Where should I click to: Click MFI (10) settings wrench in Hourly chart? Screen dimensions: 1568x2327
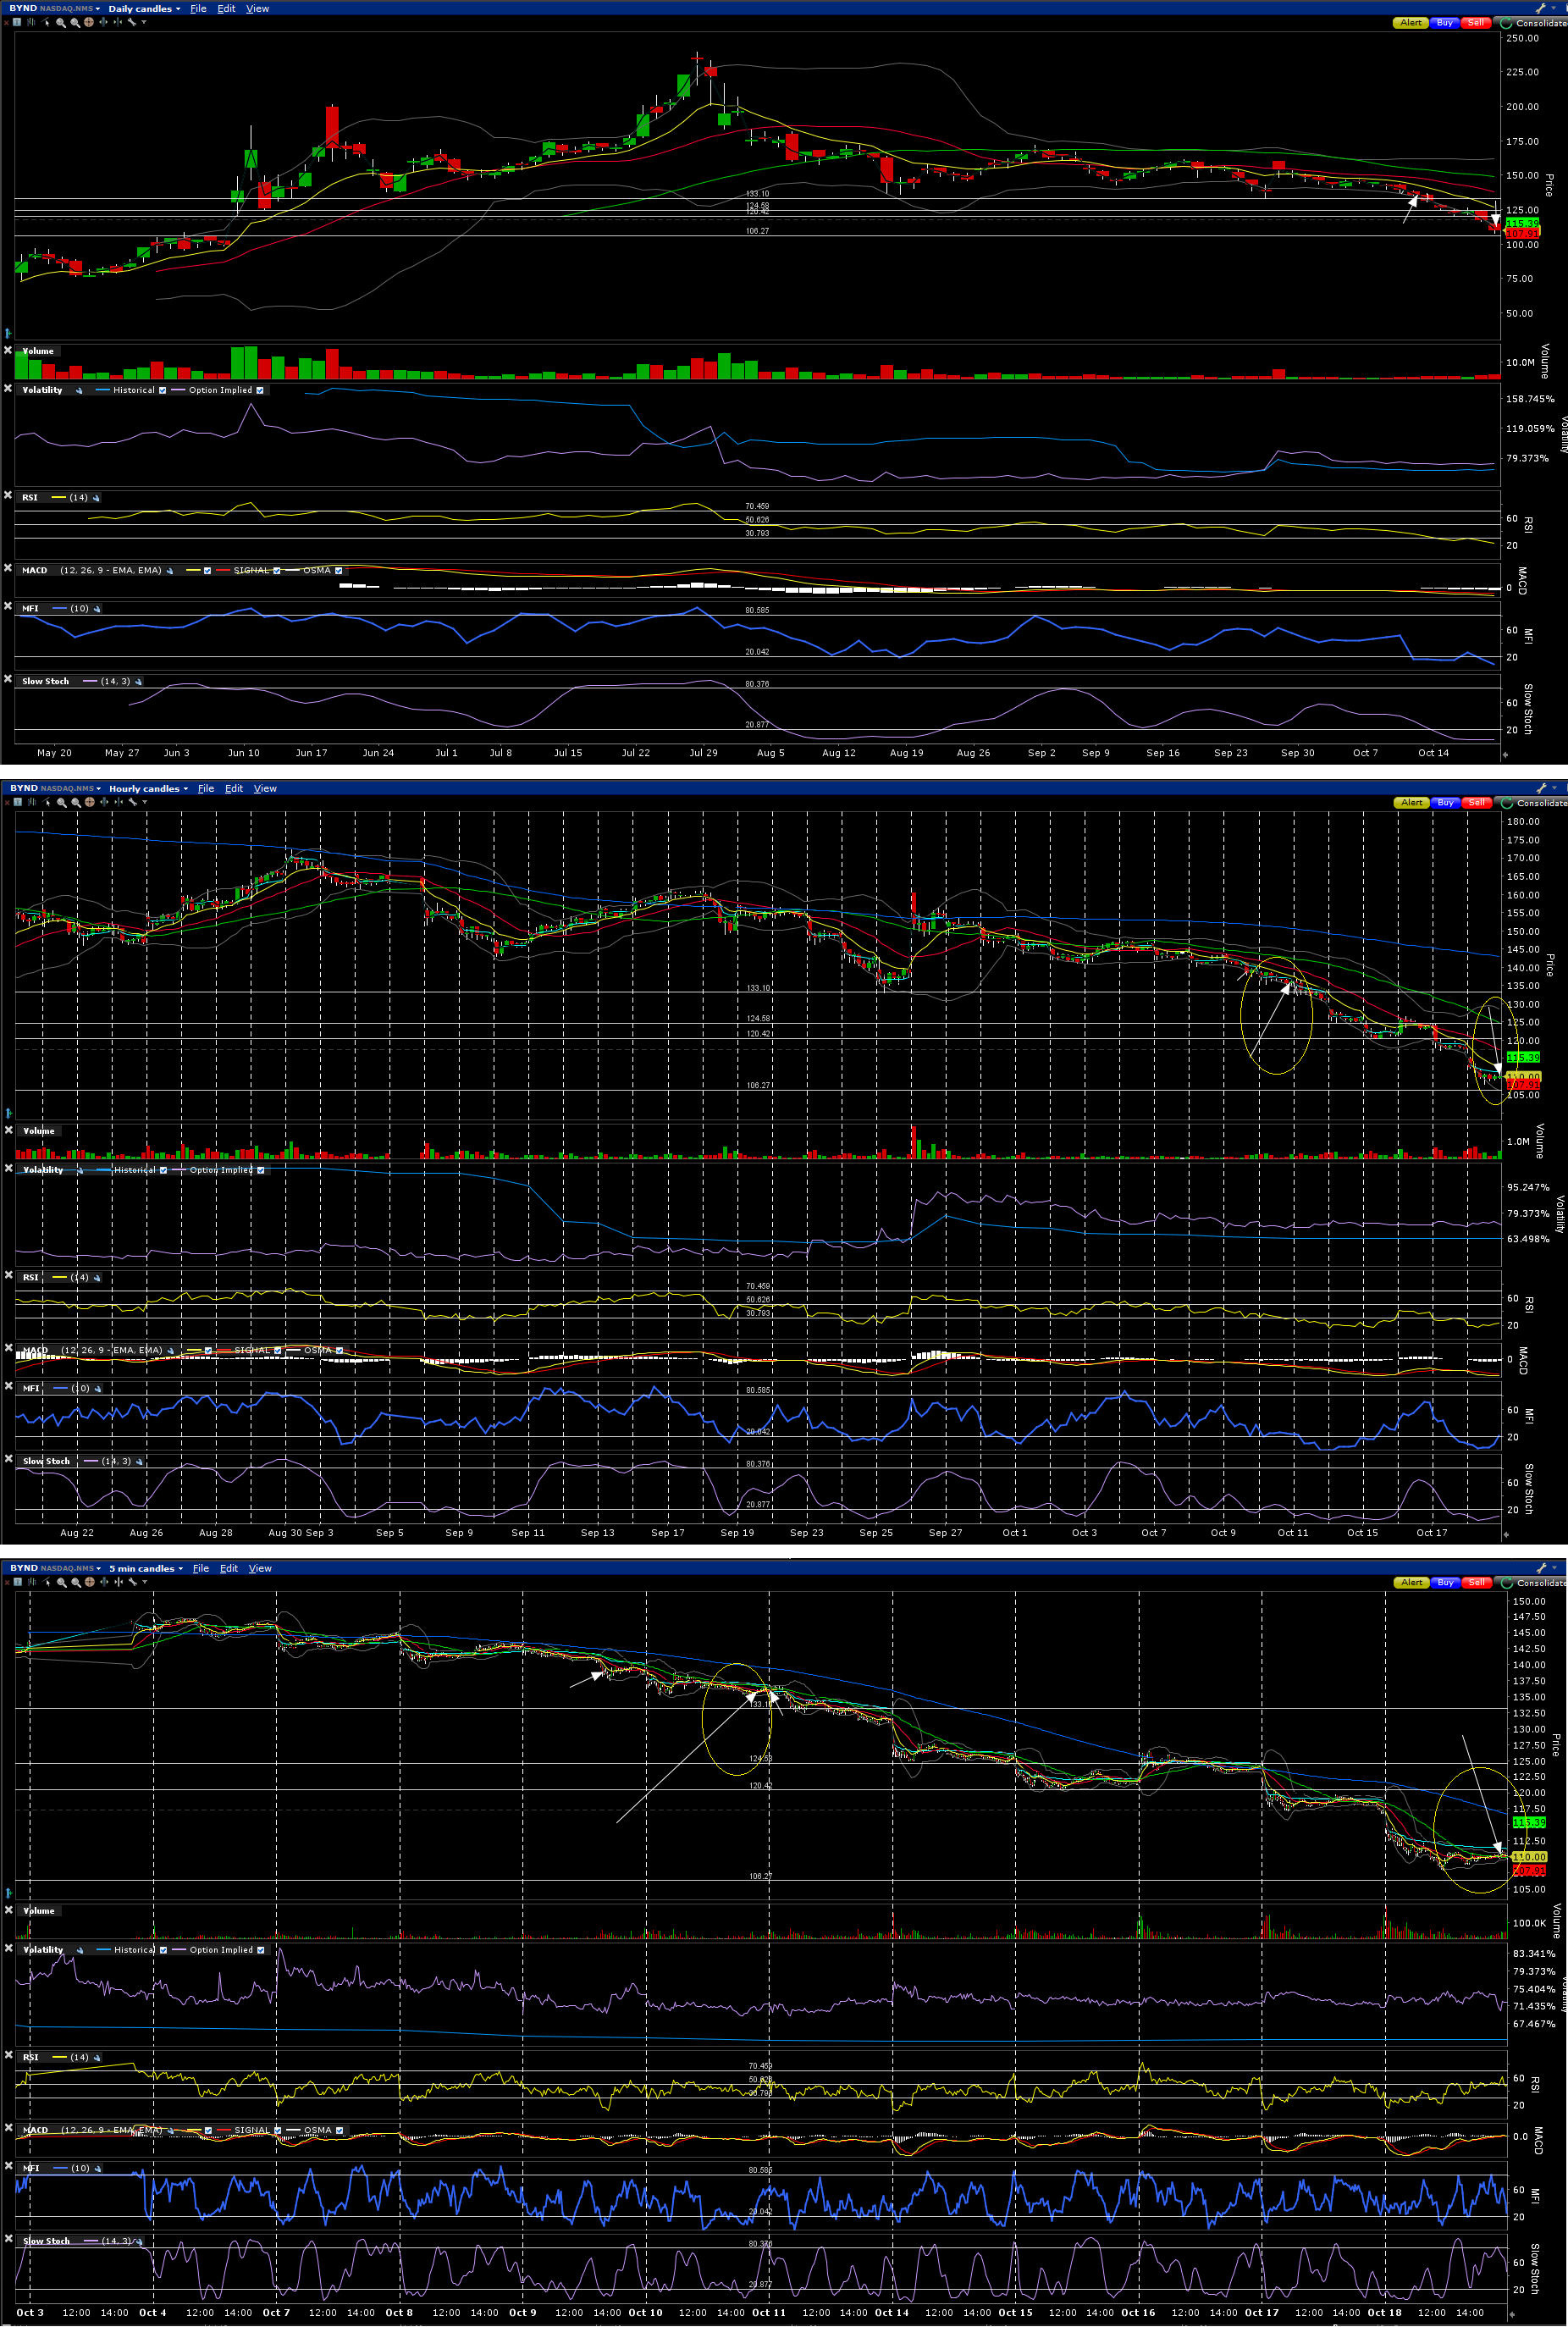[x=98, y=1389]
